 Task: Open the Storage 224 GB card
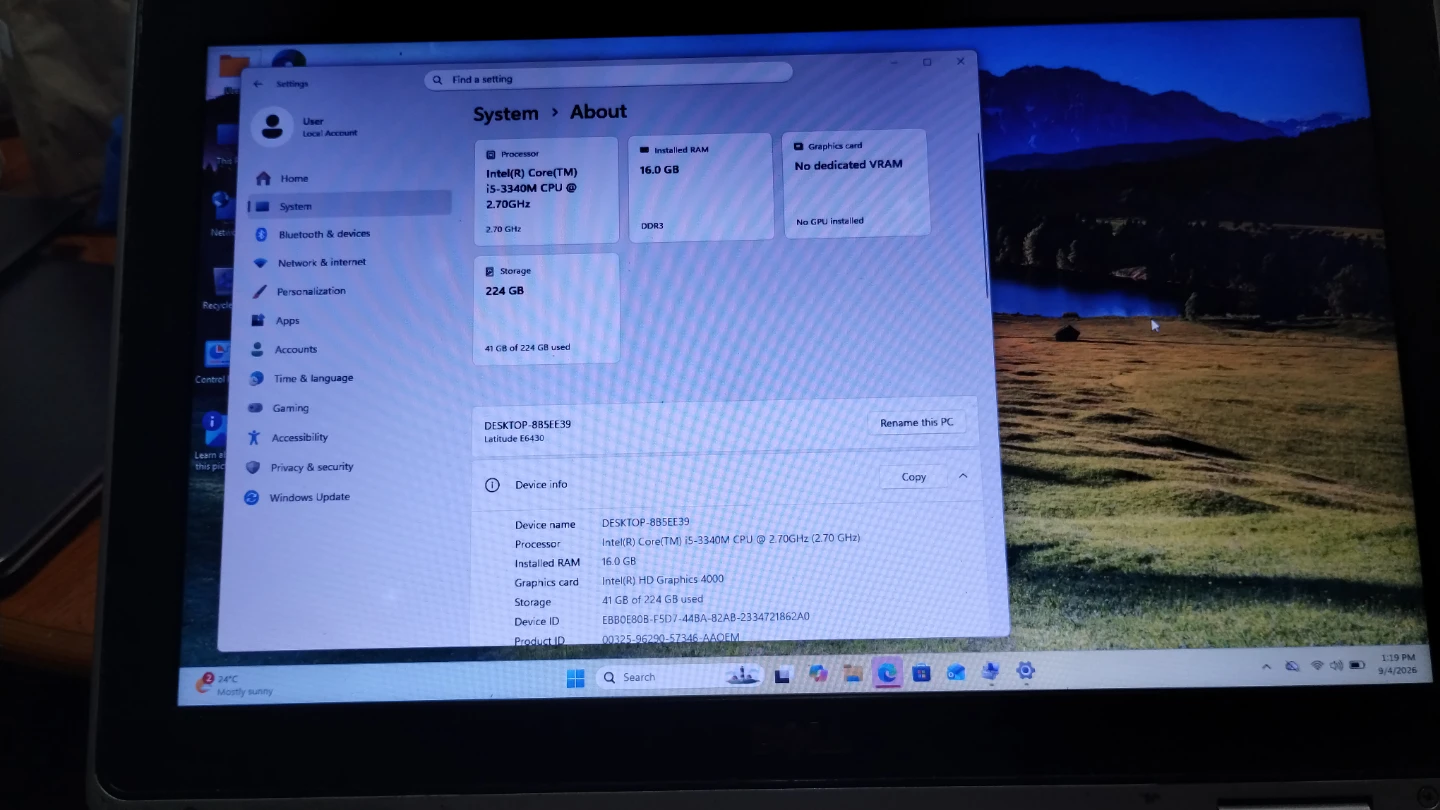click(546, 308)
